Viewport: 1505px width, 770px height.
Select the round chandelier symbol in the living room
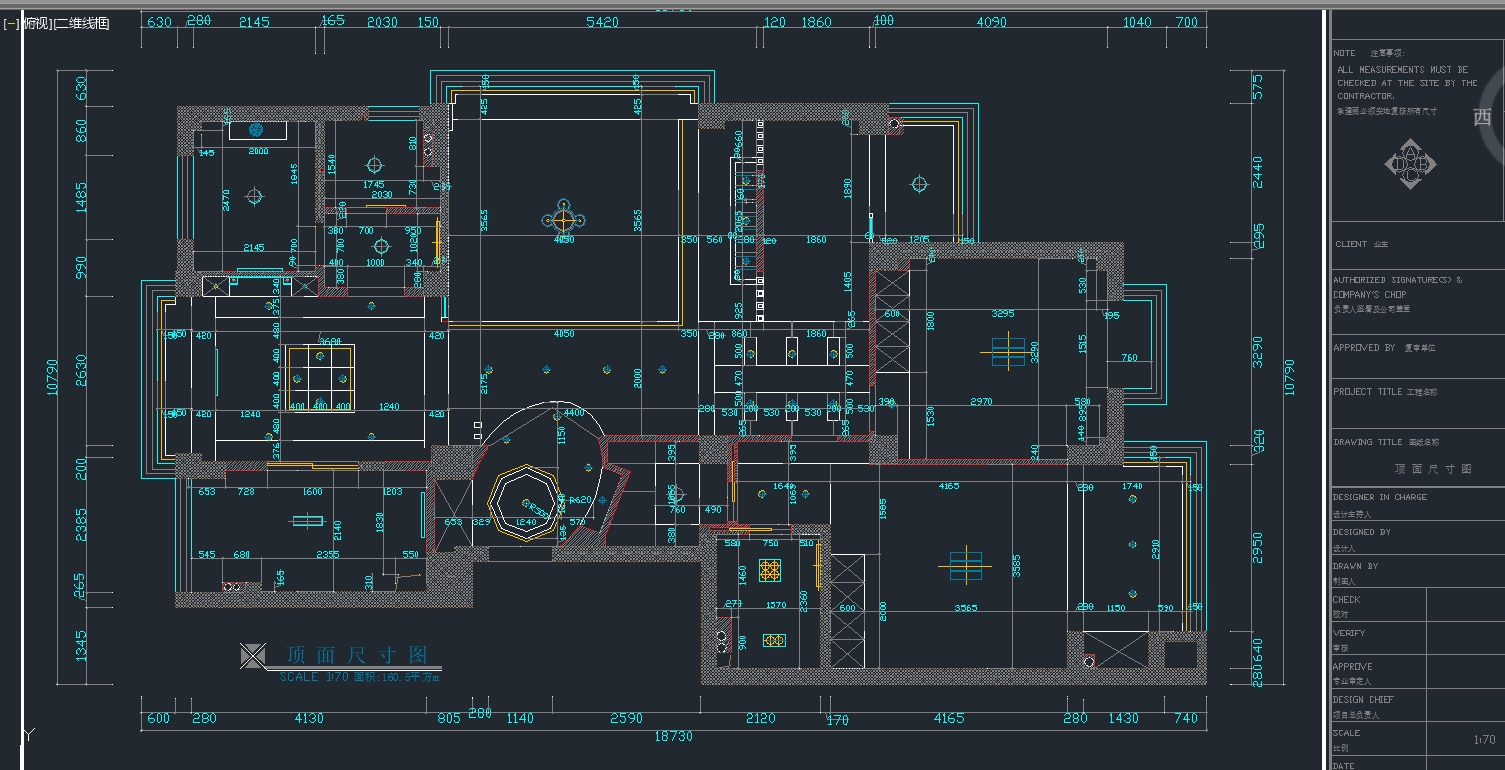pos(563,219)
